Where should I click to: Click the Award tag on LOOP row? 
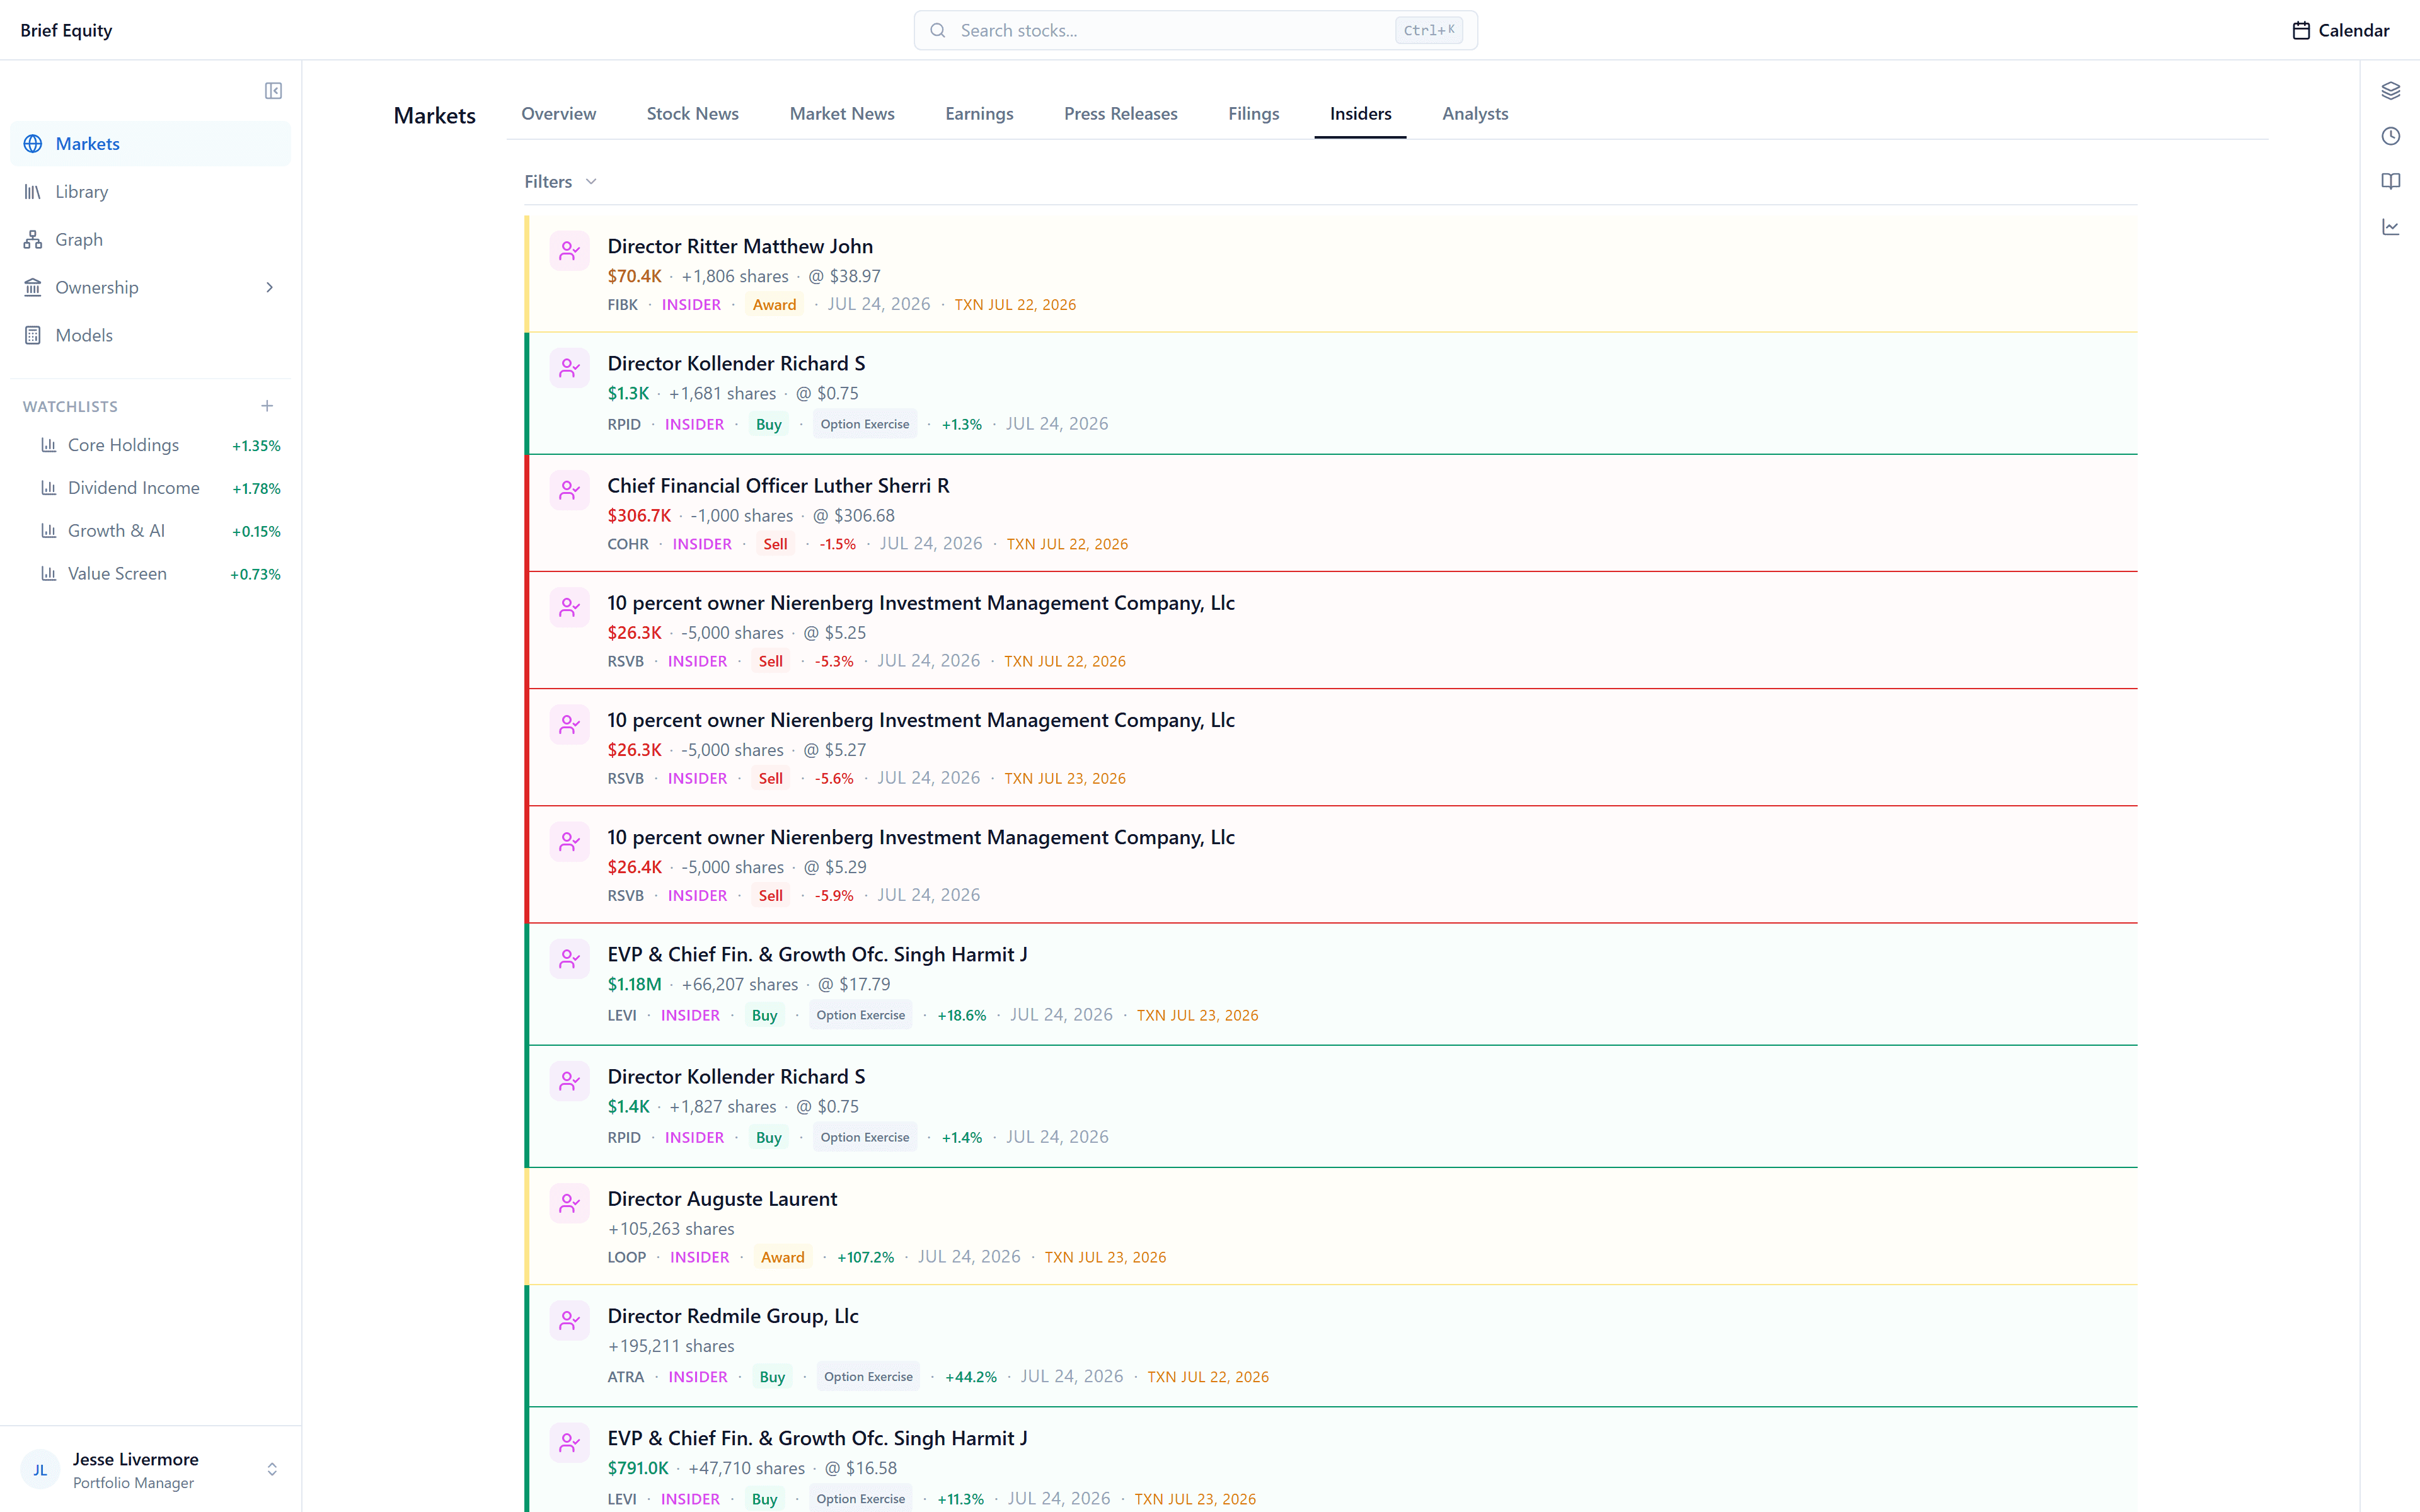click(782, 1257)
